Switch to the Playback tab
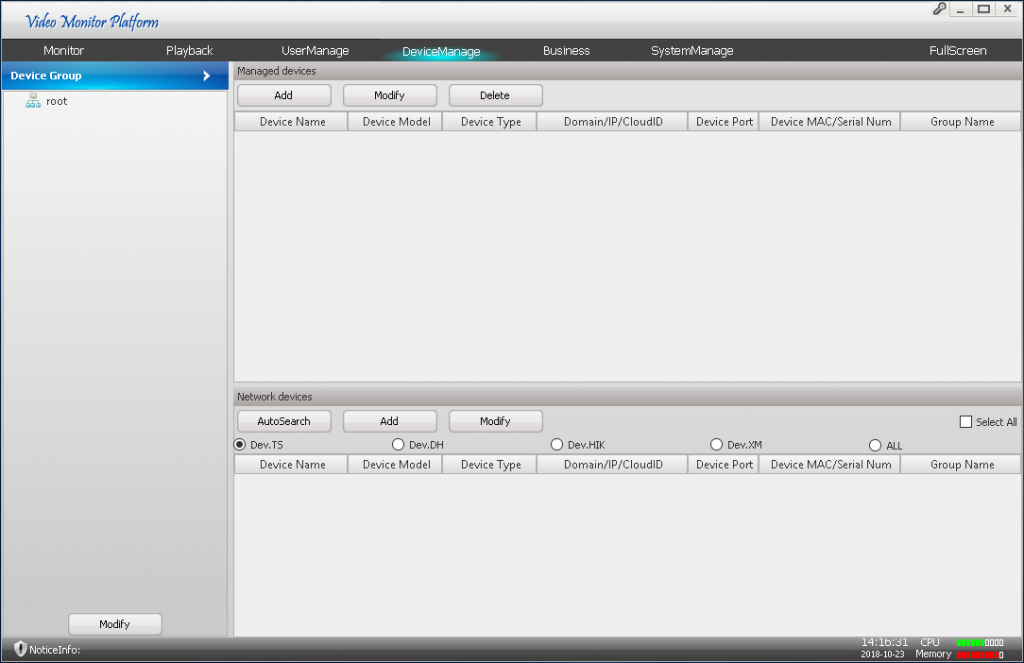The image size is (1024, 663). pyautogui.click(x=188, y=49)
